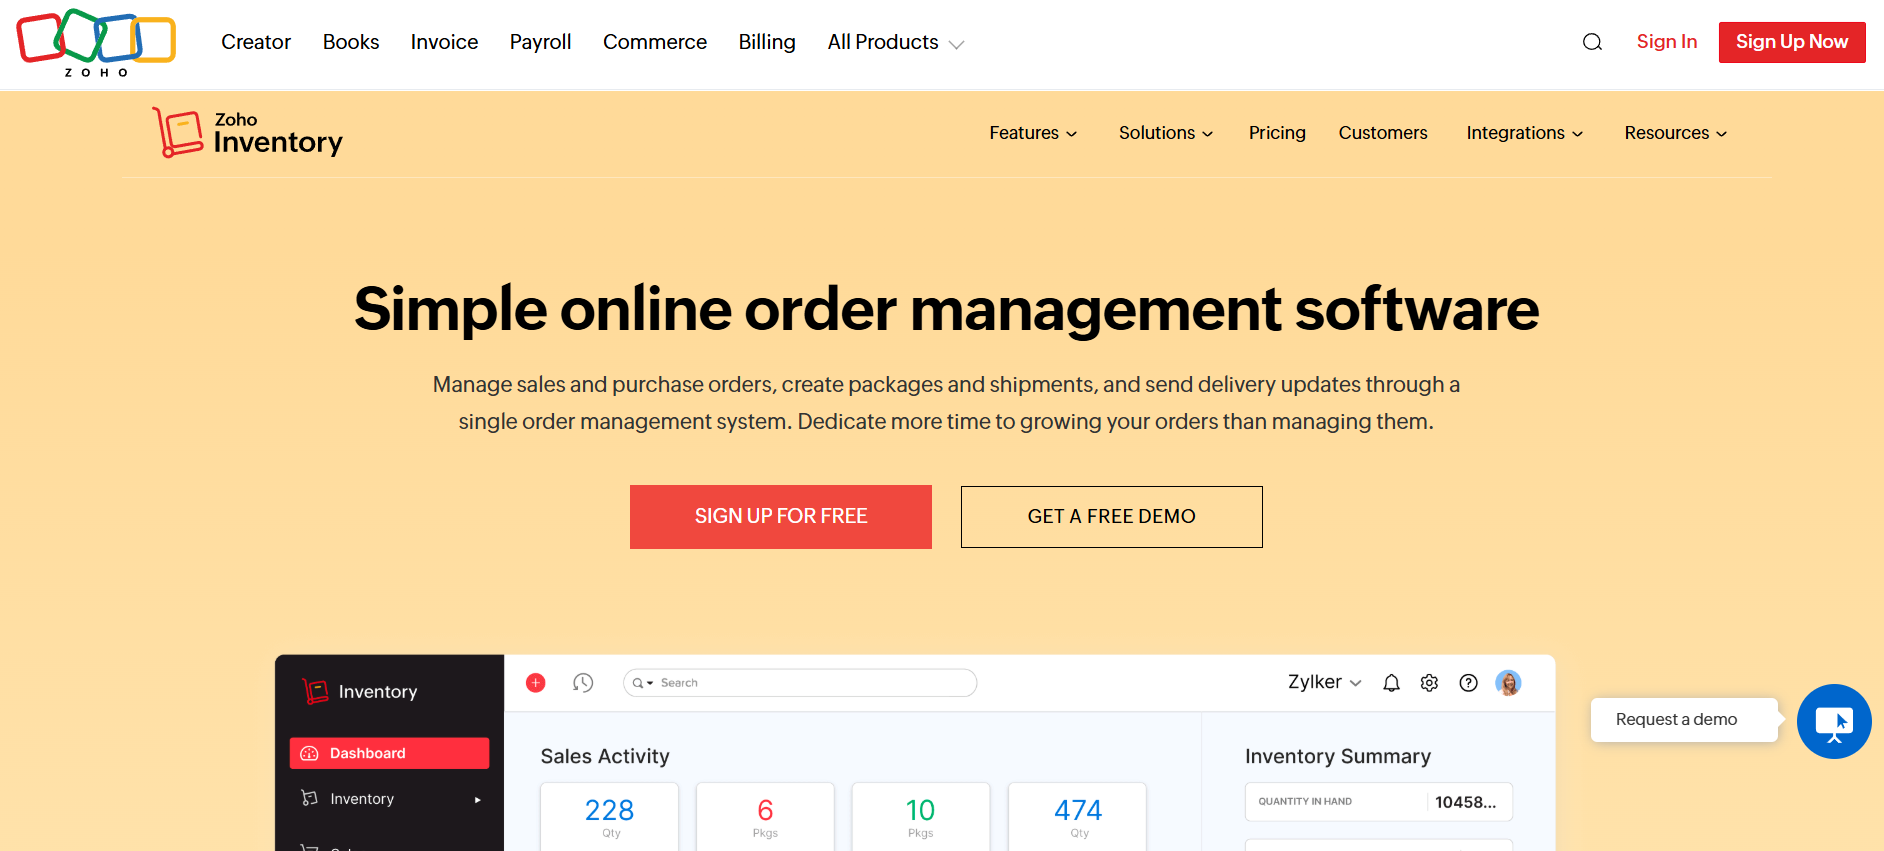Click the help question mark icon
The height and width of the screenshot is (851, 1884).
[x=1468, y=683]
